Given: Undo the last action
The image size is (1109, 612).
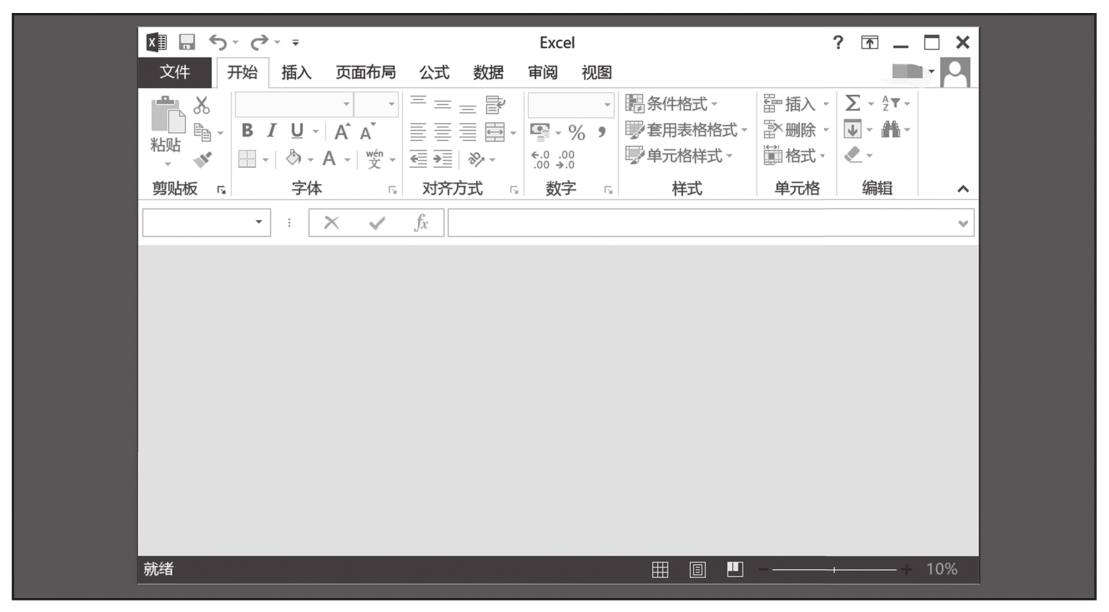Looking at the screenshot, I should click(218, 42).
